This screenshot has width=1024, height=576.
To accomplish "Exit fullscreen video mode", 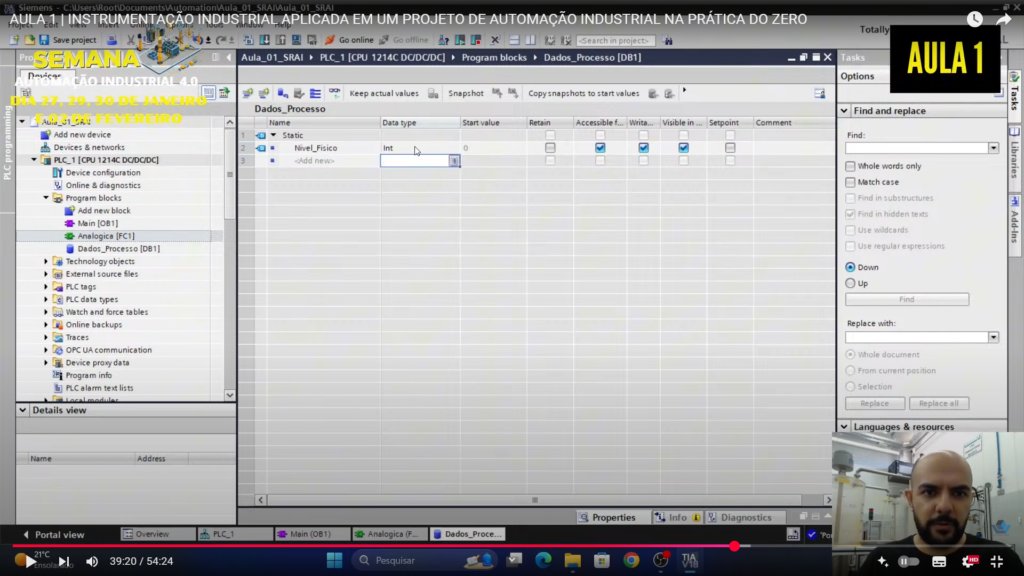I will click(x=997, y=562).
